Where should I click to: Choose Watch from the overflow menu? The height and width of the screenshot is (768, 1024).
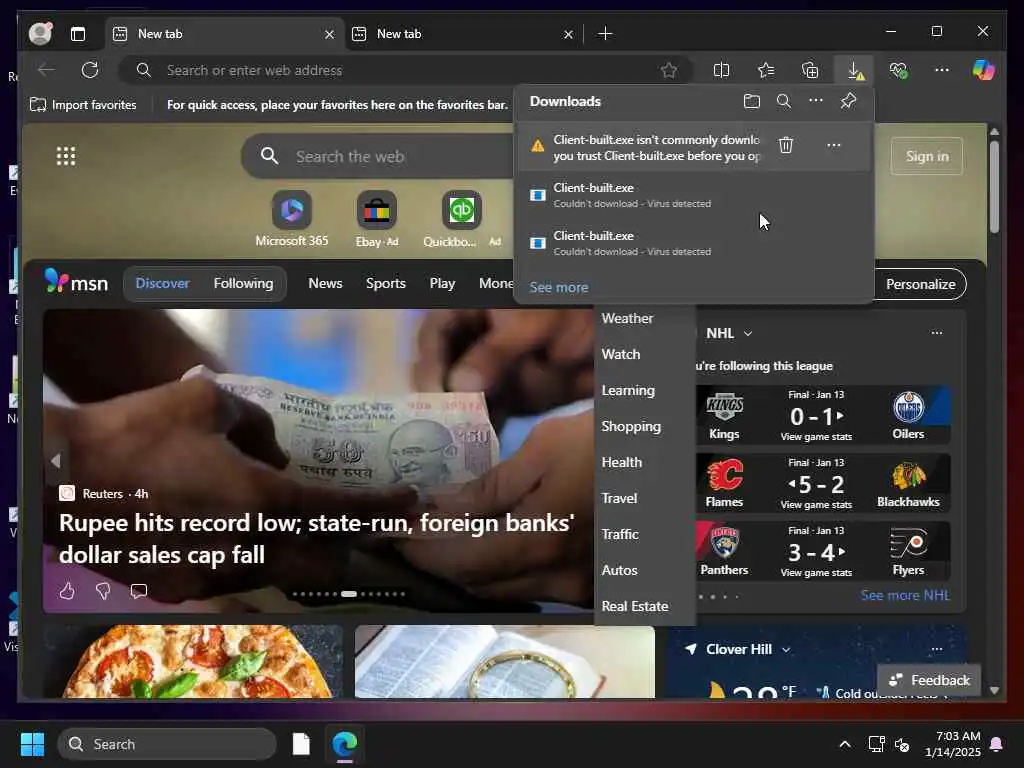click(x=621, y=355)
